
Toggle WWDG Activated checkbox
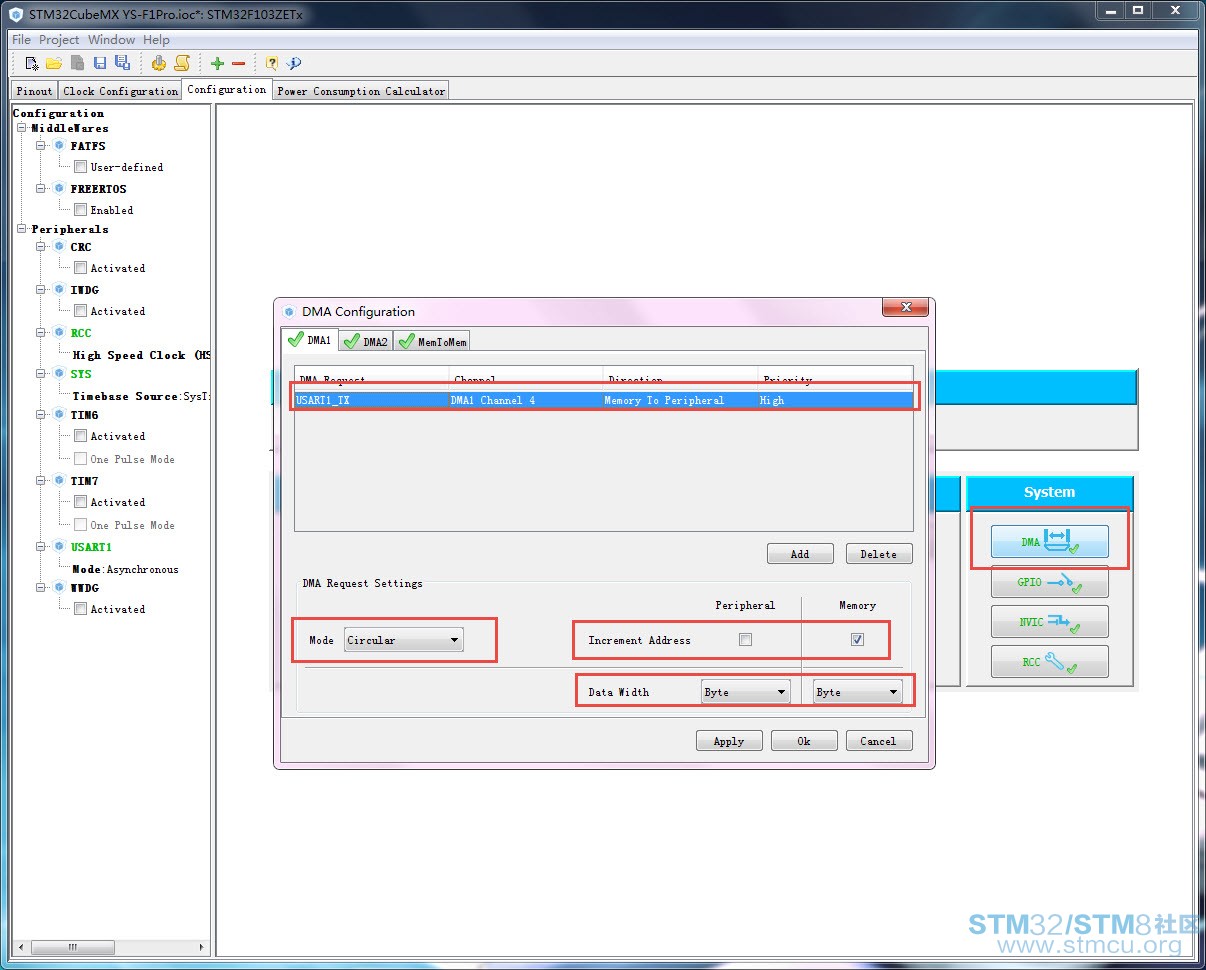tap(80, 609)
